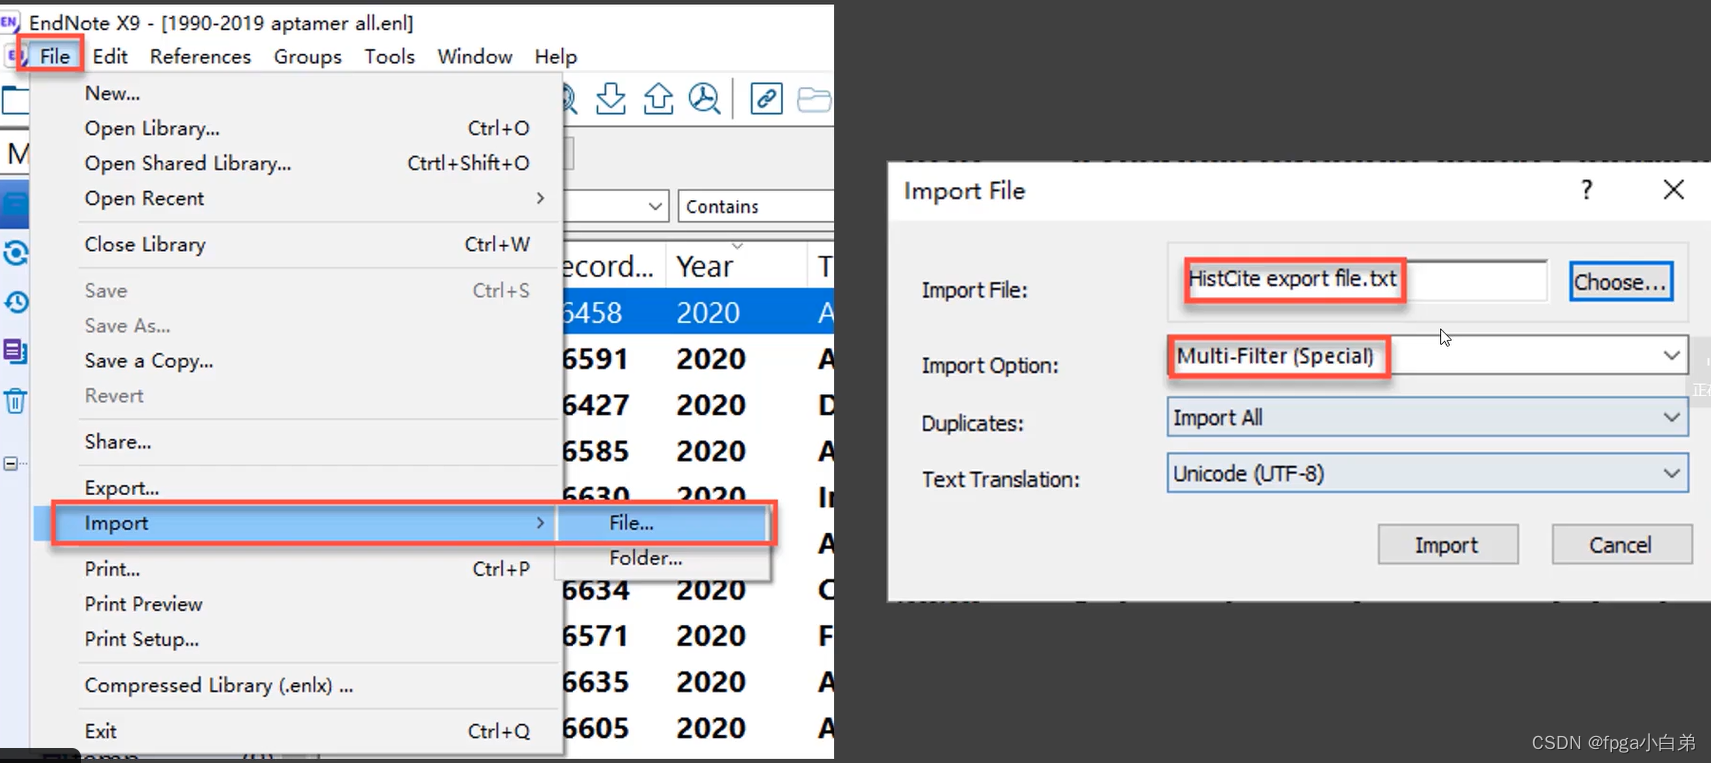The width and height of the screenshot is (1711, 763).
Task: Select Open Shared Library... entry
Action: [297, 163]
